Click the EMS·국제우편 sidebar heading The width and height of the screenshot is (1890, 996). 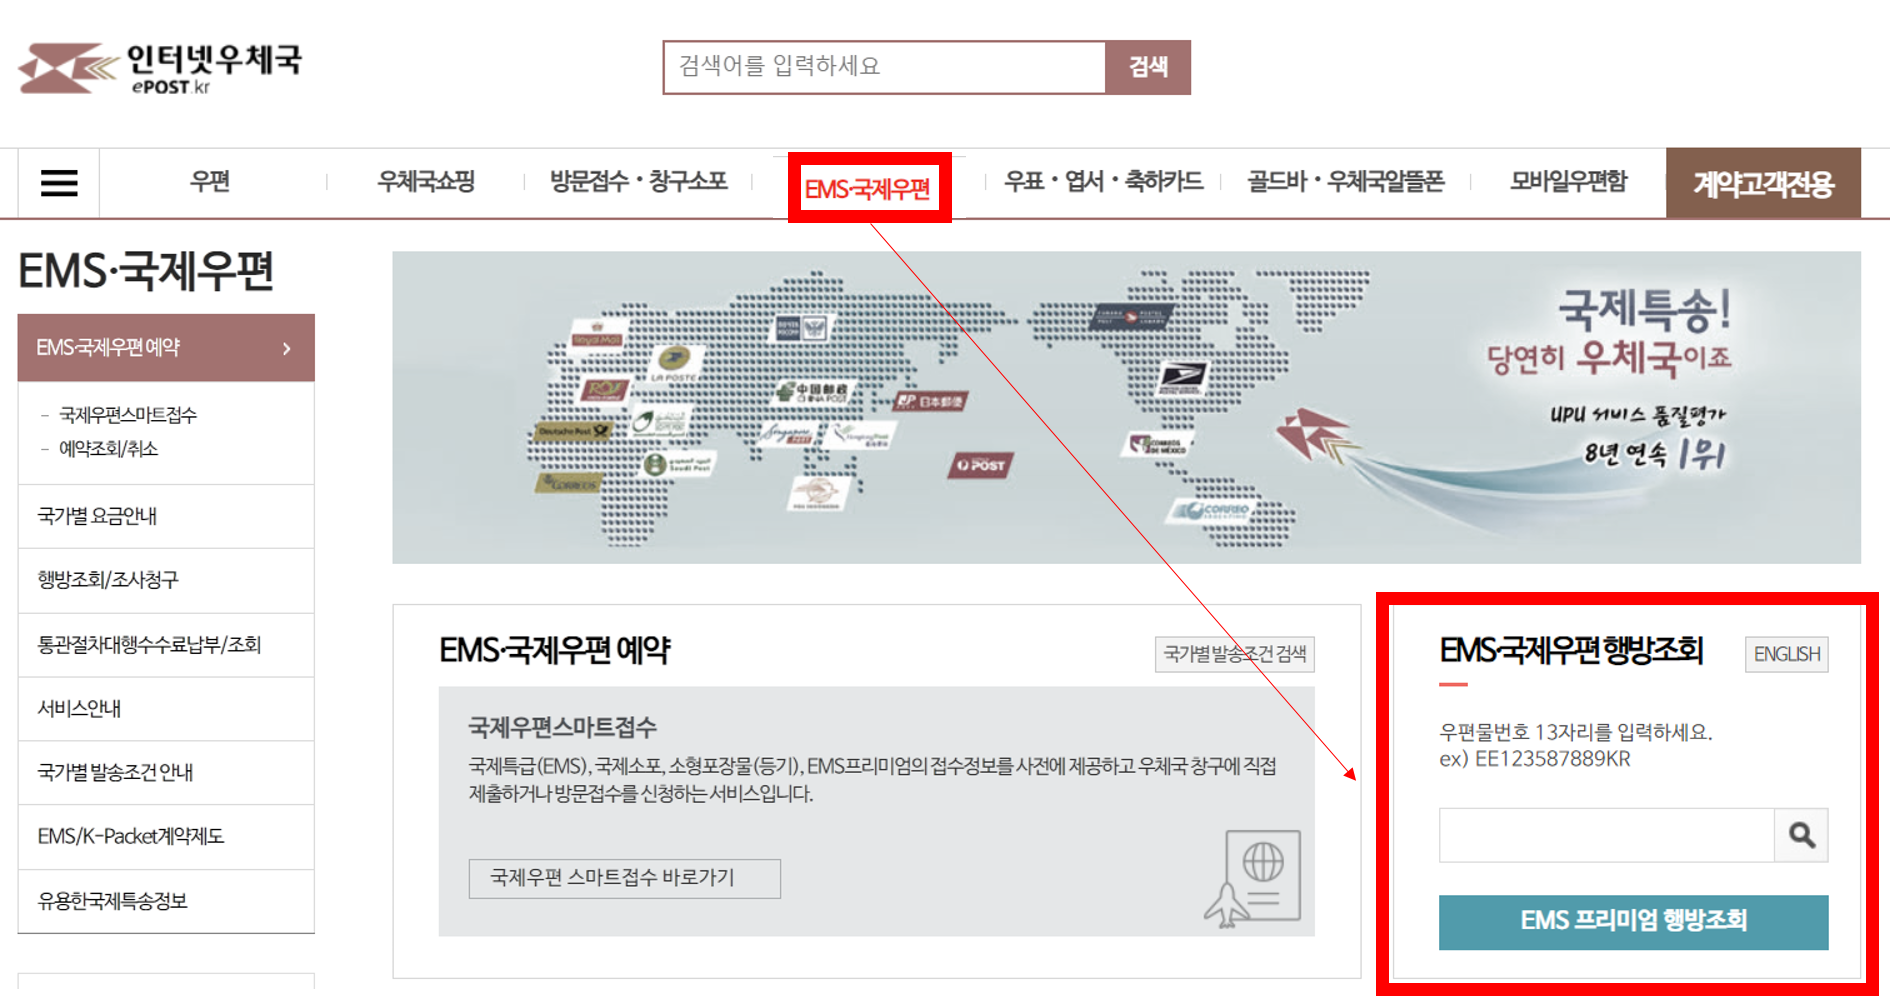click(146, 271)
